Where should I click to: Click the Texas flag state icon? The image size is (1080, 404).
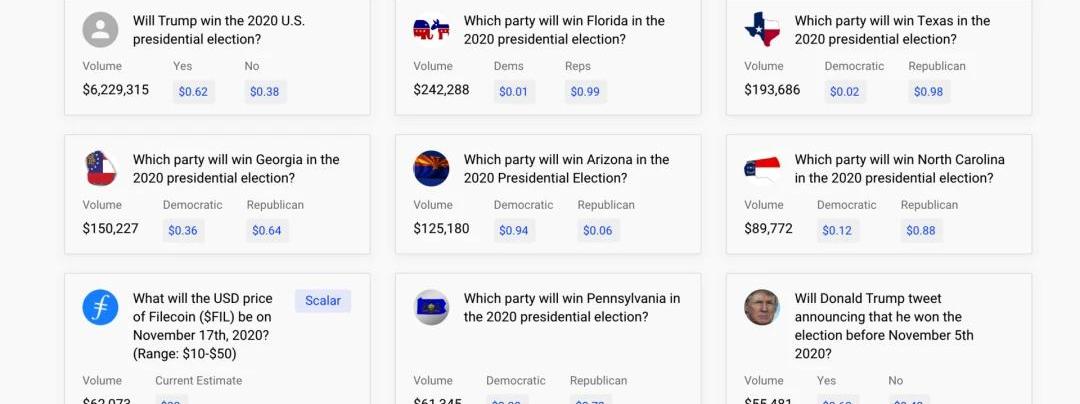click(x=762, y=30)
